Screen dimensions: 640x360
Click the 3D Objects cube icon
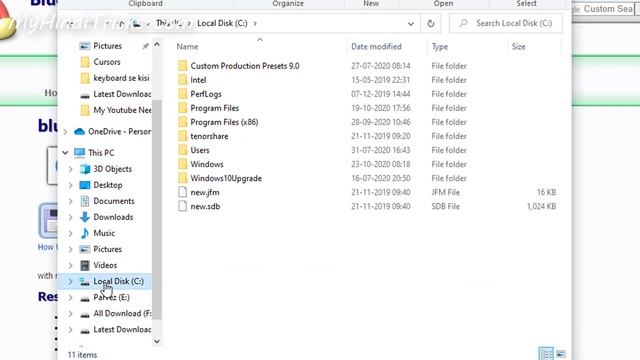click(x=85, y=169)
